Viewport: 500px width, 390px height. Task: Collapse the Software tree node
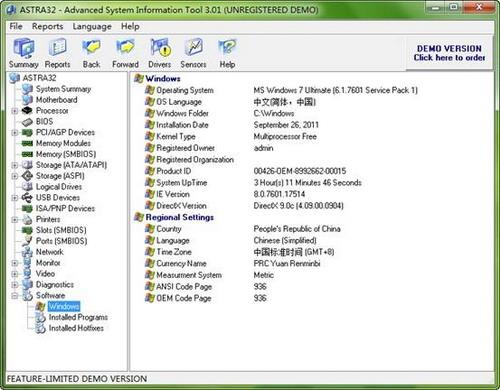coord(15,296)
